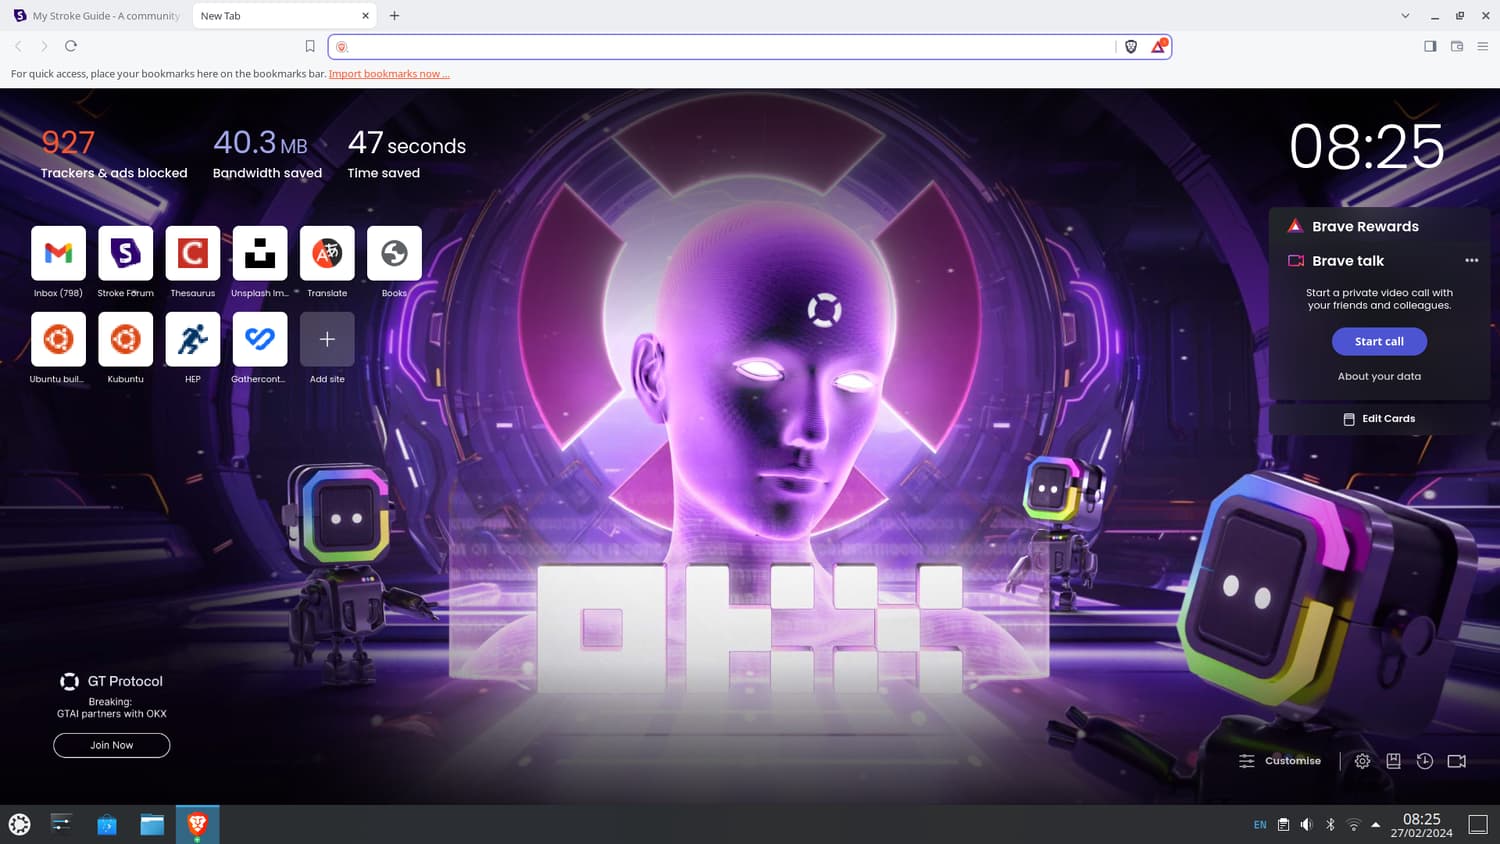Open history via the clock icon
This screenshot has height=844, width=1500.
(1425, 761)
